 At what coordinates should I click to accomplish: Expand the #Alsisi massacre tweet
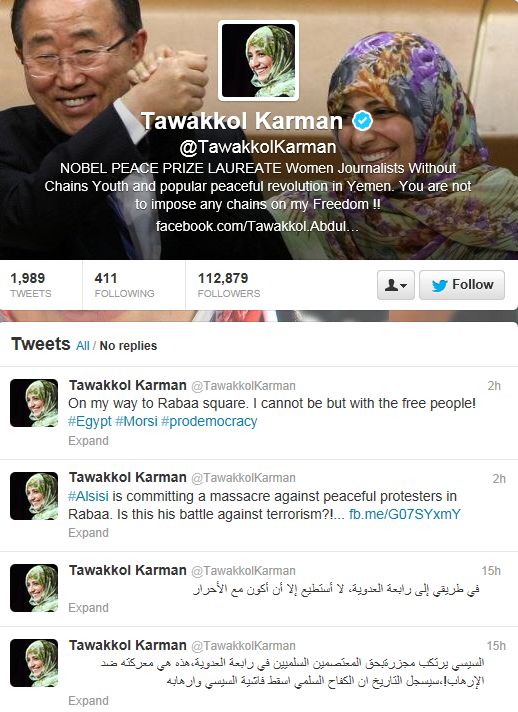(88, 533)
